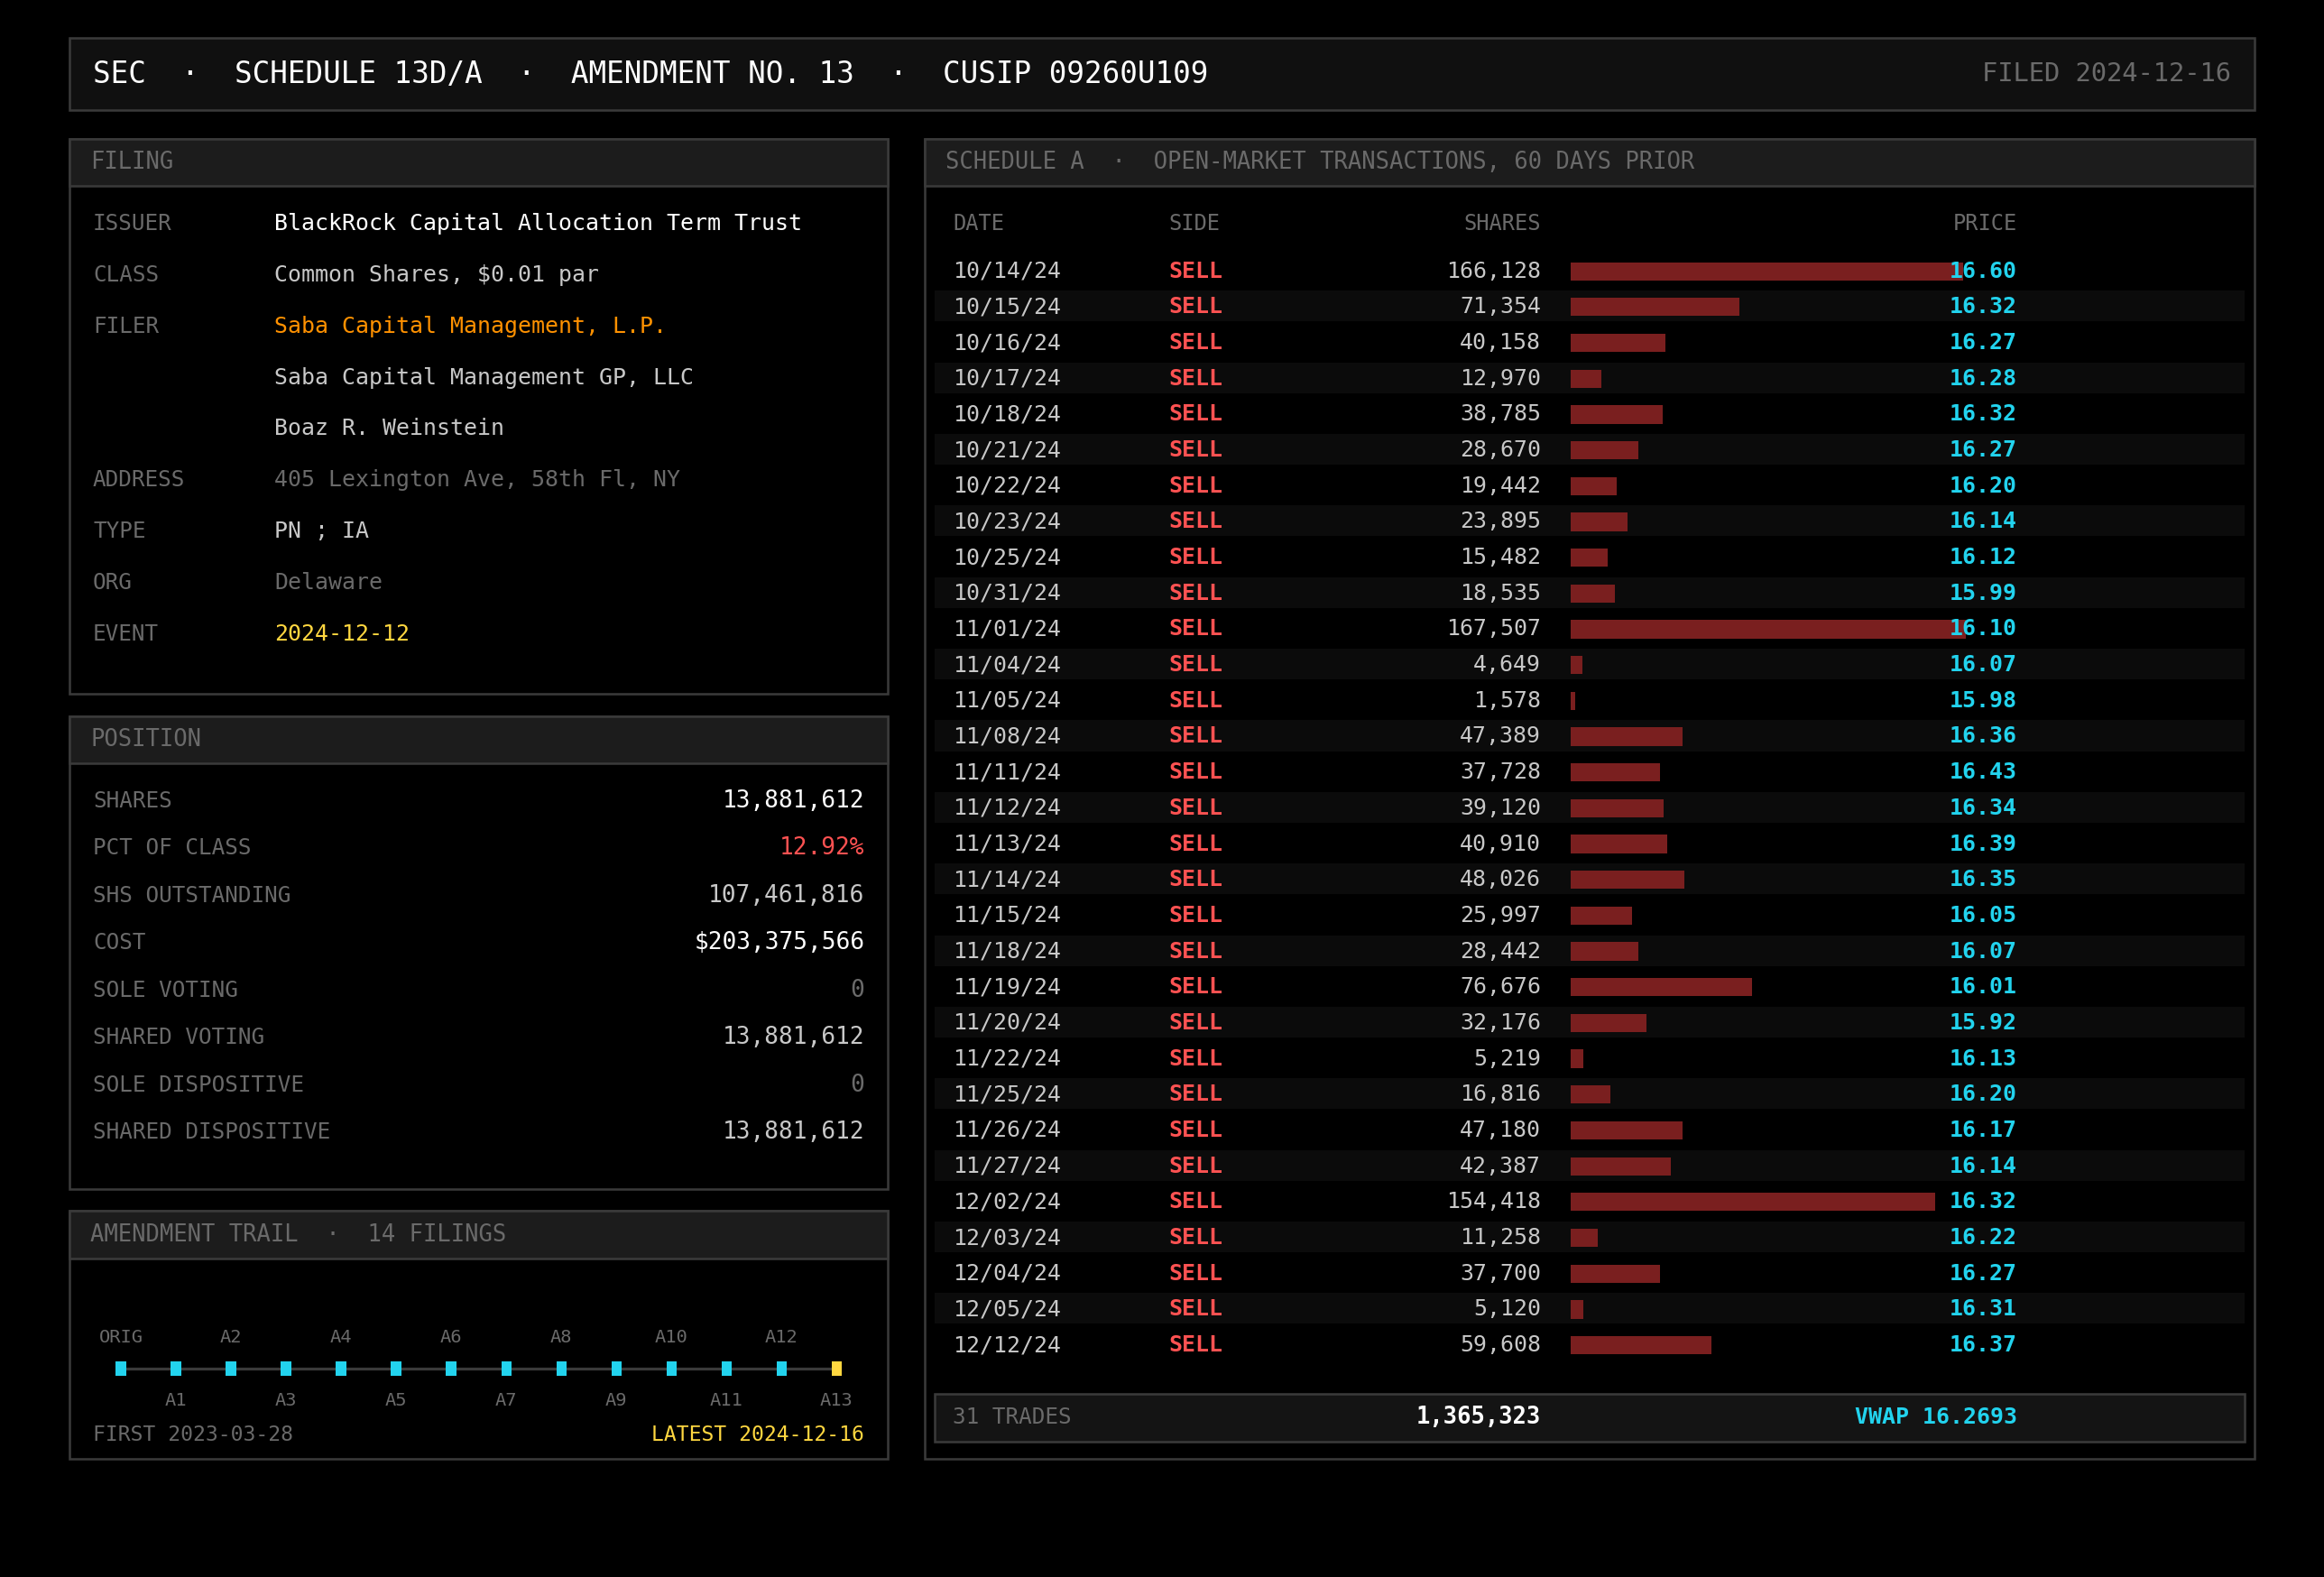Click the SHARES column header

pyautogui.click(x=1502, y=222)
